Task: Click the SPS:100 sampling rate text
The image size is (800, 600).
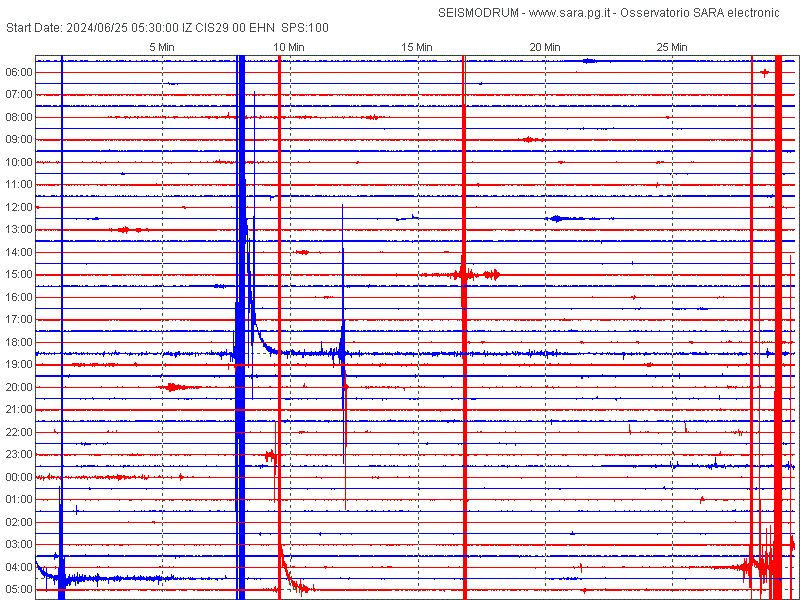Action: [x=305, y=28]
